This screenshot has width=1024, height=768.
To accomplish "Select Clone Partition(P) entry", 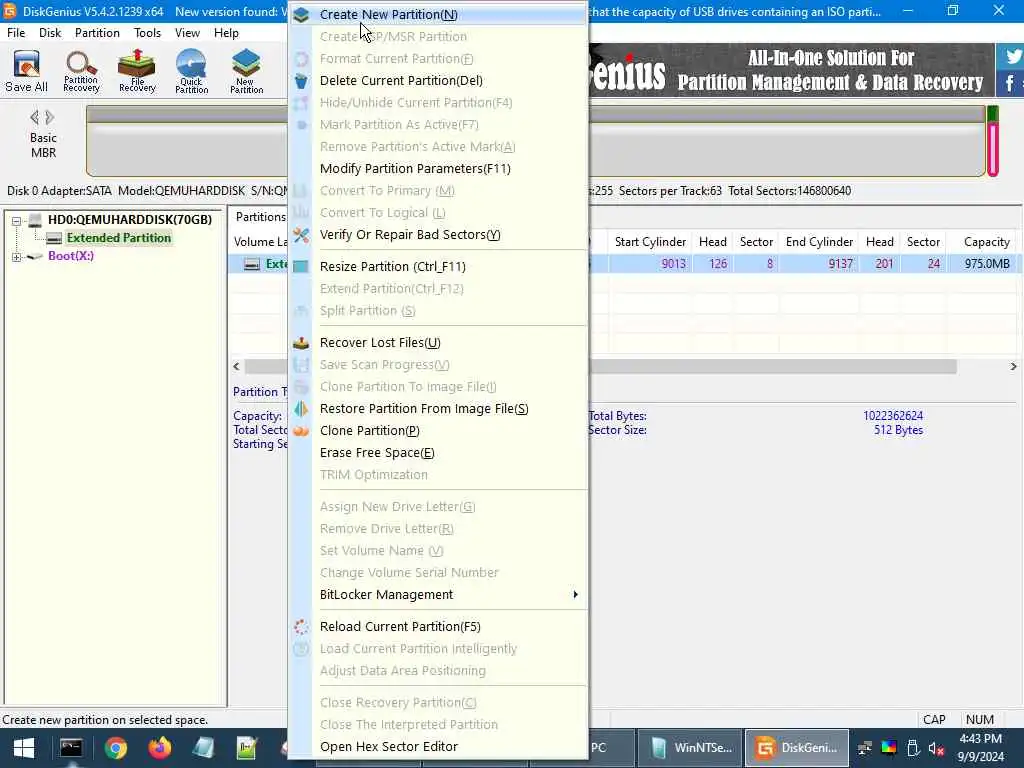I will (x=438, y=431).
